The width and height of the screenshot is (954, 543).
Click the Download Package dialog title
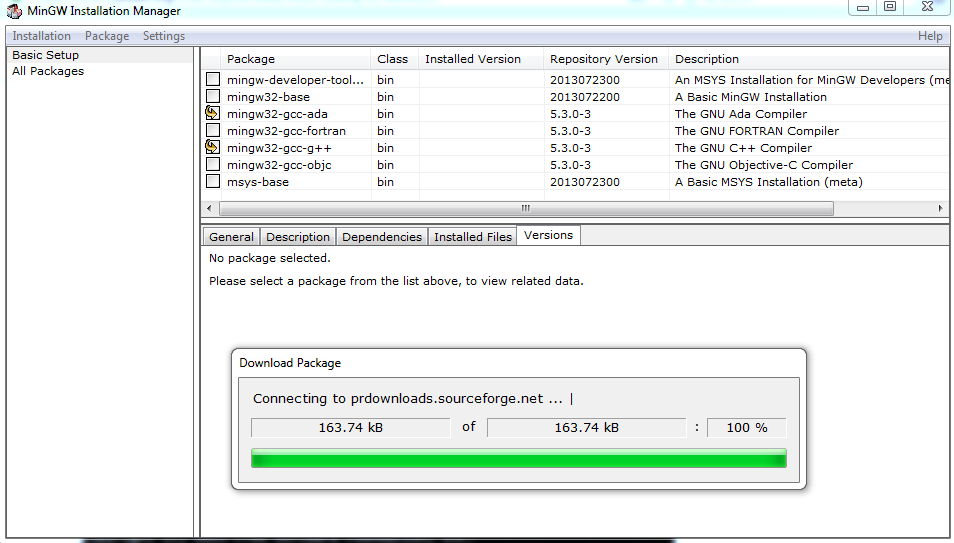pos(290,363)
